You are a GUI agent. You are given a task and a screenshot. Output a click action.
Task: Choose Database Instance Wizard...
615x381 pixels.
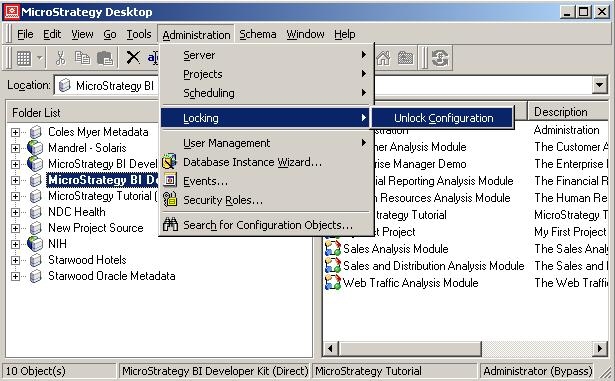[265, 162]
